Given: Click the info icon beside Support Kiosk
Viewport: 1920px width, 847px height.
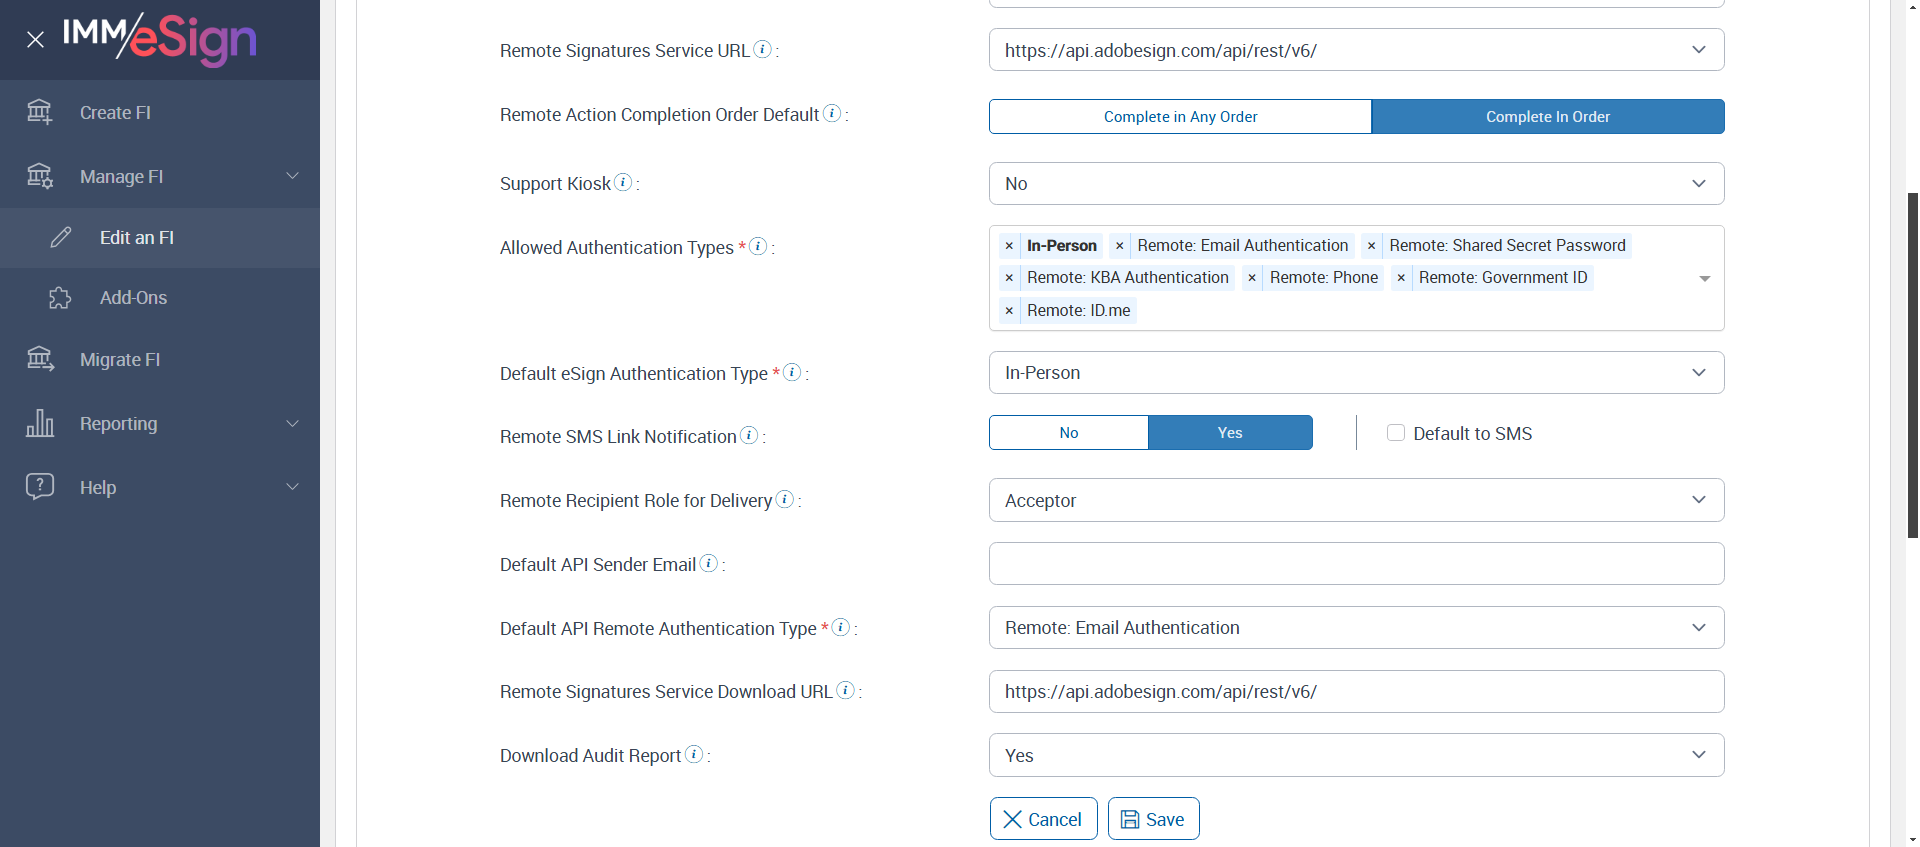Looking at the screenshot, I should [x=623, y=182].
